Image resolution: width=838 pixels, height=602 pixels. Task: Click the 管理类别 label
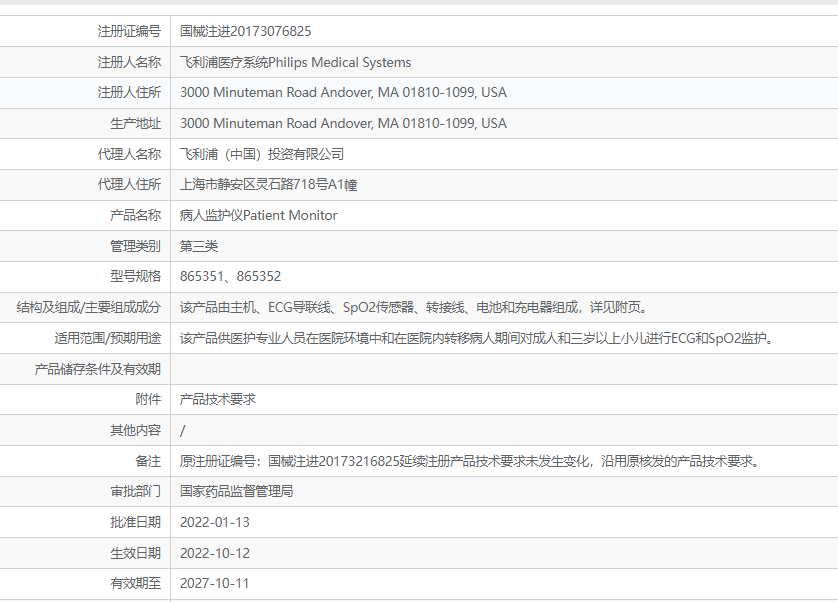[x=135, y=246]
